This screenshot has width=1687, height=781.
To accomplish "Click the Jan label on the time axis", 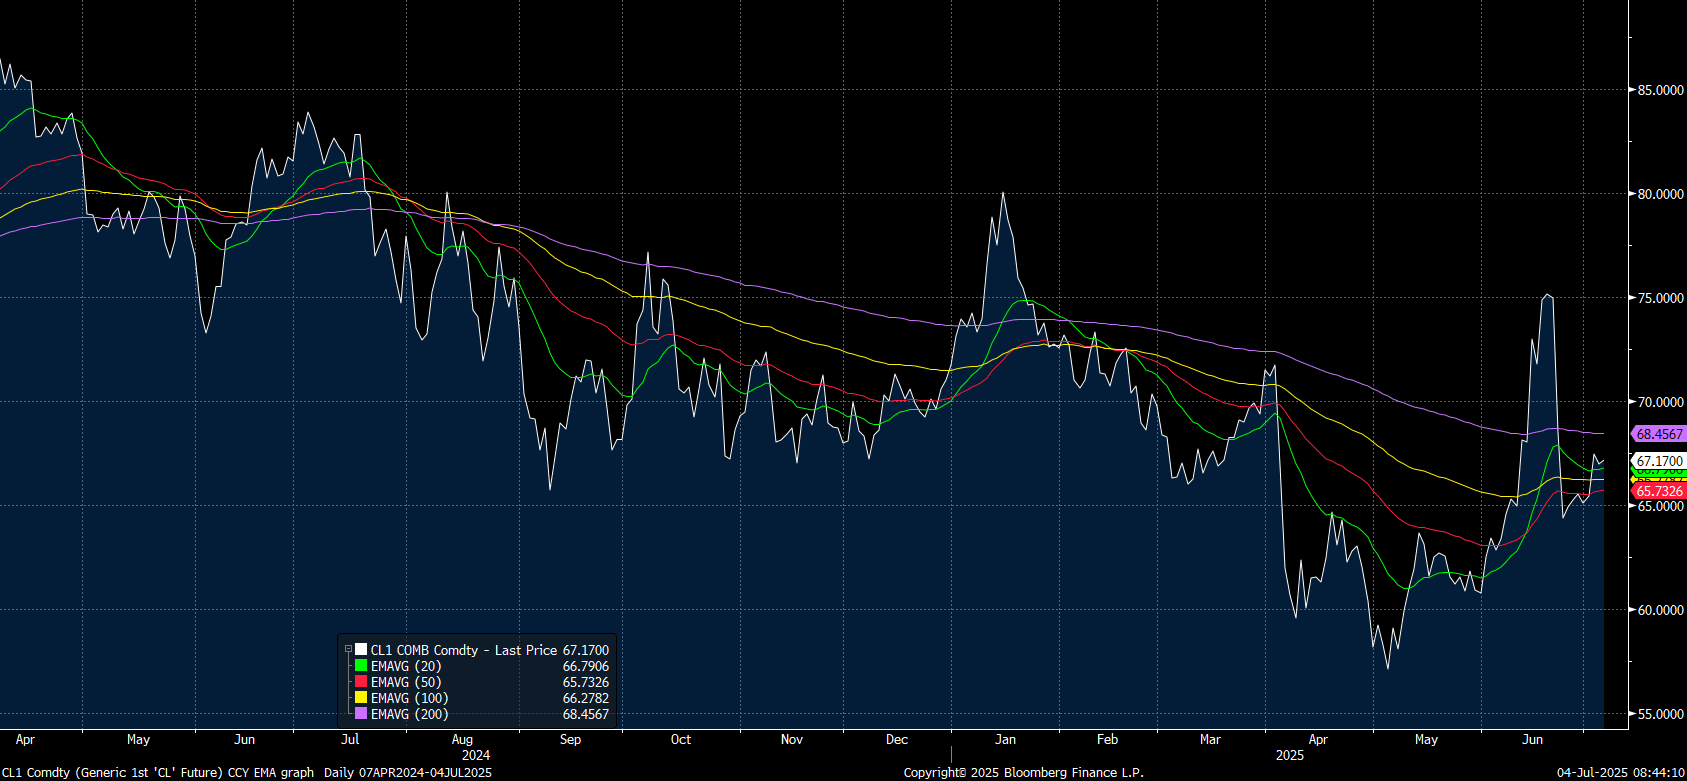I will pyautogui.click(x=1005, y=740).
